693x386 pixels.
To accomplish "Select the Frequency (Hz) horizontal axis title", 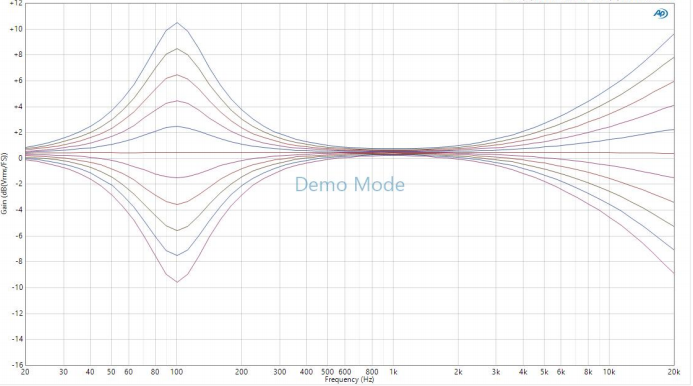I will click(349, 379).
